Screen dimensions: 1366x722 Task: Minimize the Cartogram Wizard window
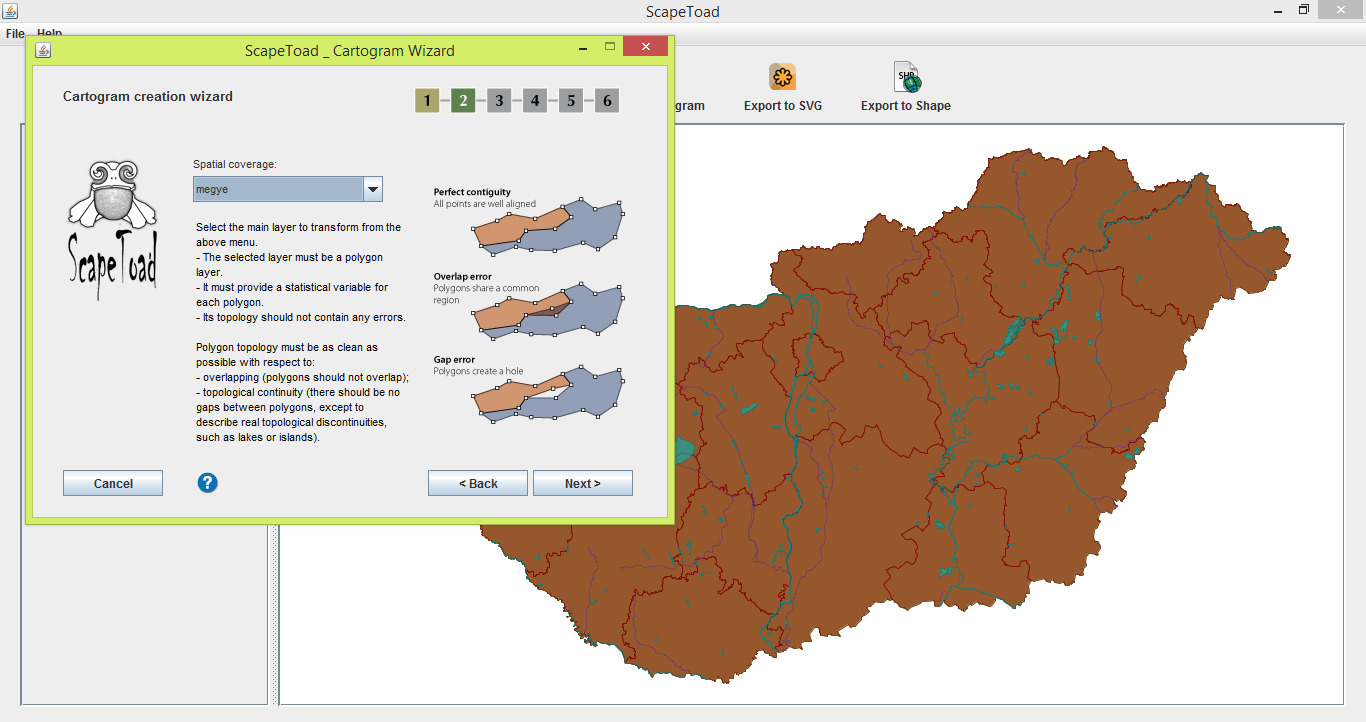(x=583, y=47)
